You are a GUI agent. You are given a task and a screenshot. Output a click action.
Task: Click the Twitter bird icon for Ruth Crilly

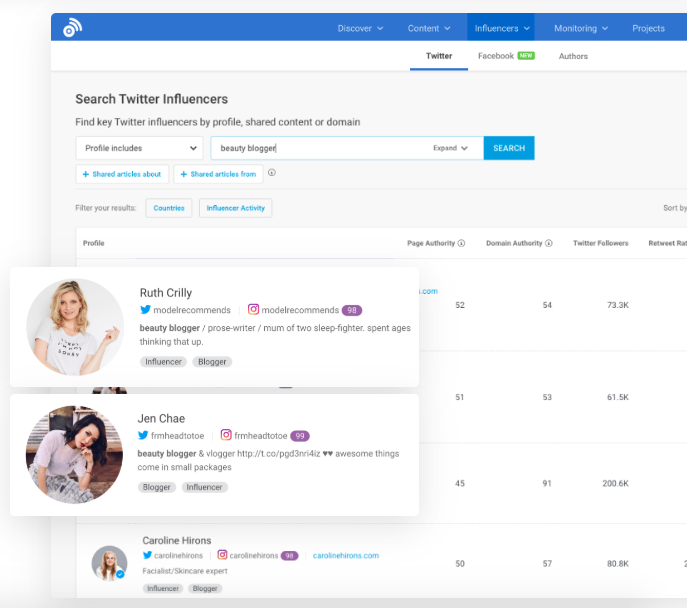pos(145,310)
